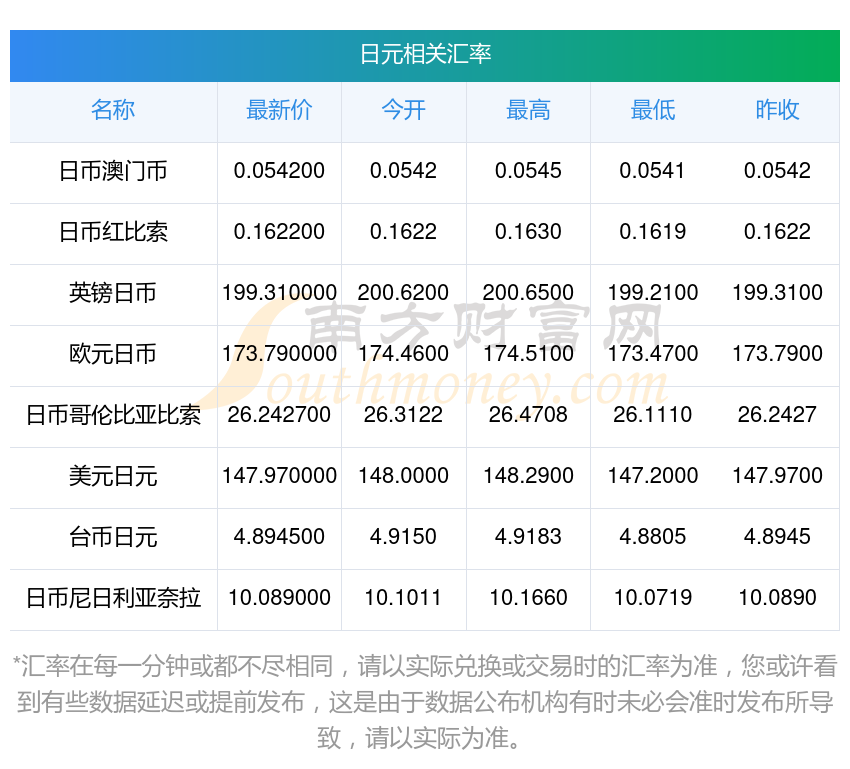Select the 最高 column header
This screenshot has height=769, width=850.
pos(528,110)
